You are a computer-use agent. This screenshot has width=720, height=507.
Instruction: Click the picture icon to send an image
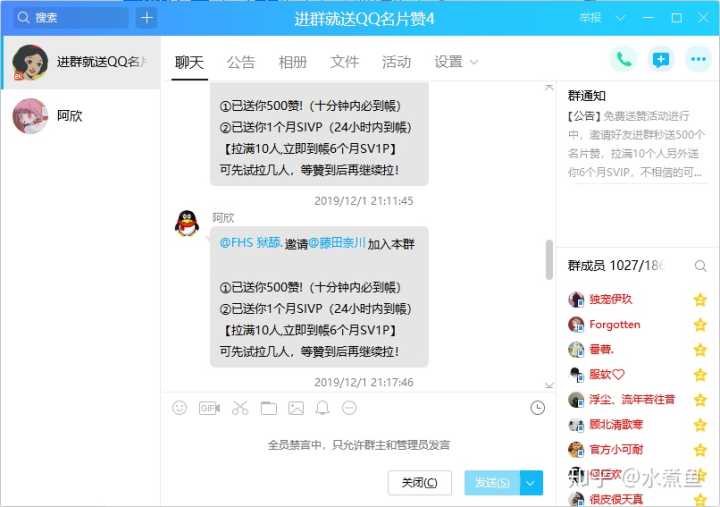pyautogui.click(x=296, y=407)
